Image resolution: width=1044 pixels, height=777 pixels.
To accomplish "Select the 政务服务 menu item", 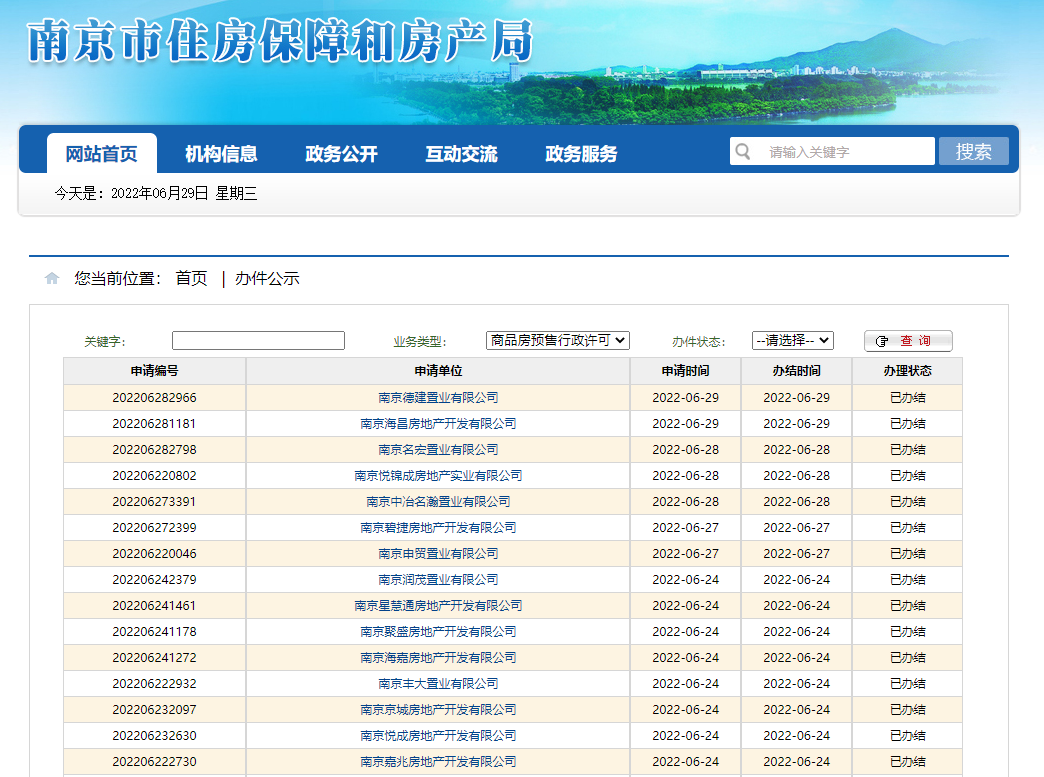I will point(581,154).
